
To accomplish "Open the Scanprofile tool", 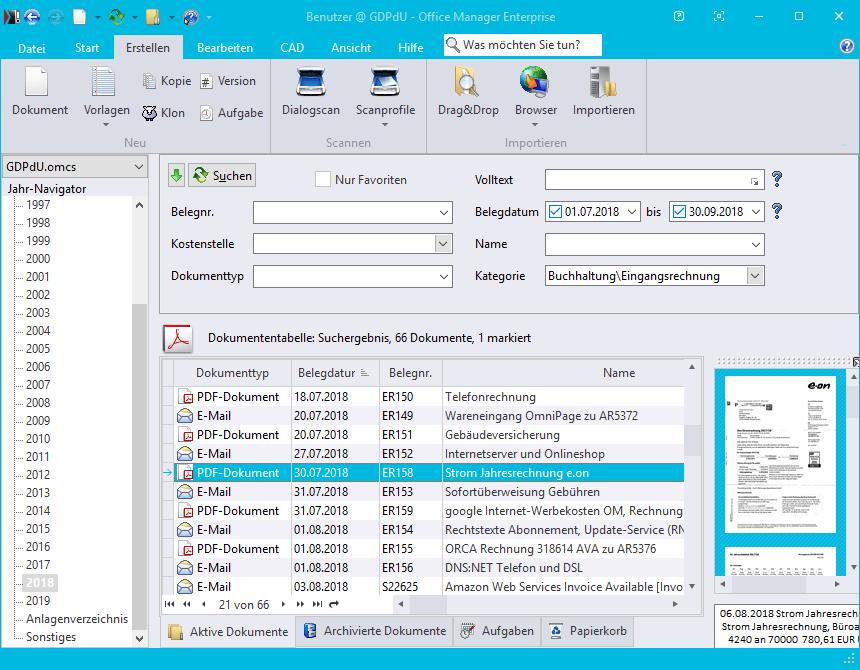I will click(x=385, y=83).
